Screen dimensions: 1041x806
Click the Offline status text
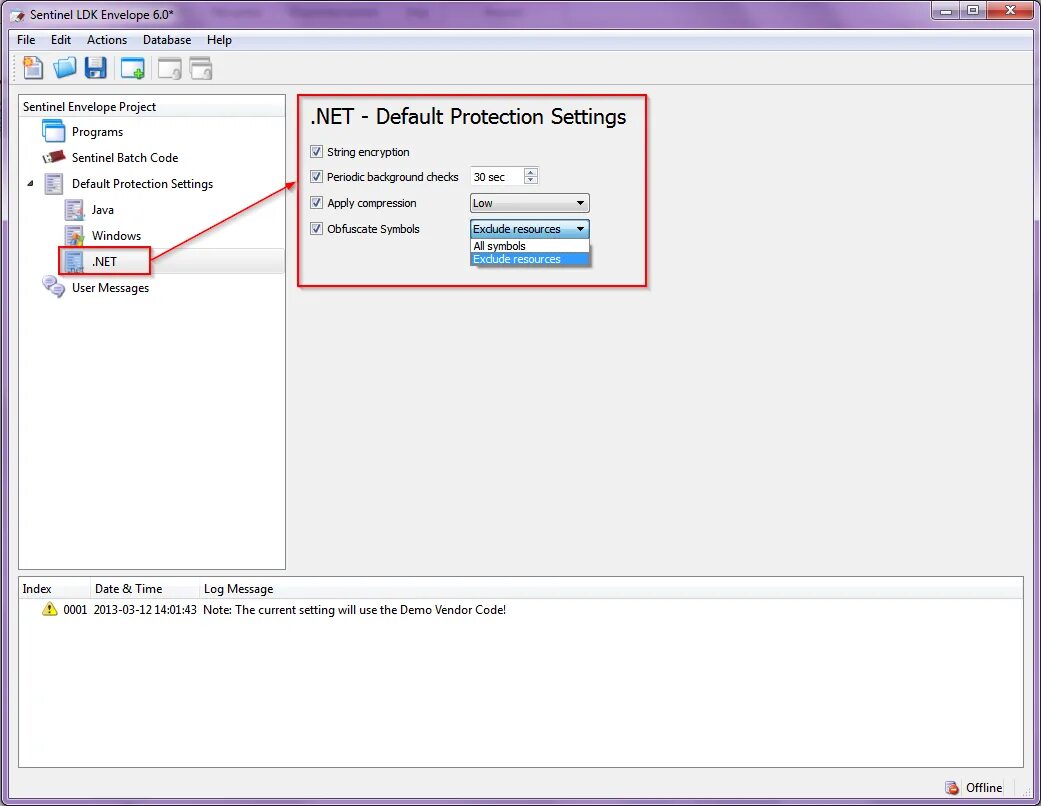(984, 787)
